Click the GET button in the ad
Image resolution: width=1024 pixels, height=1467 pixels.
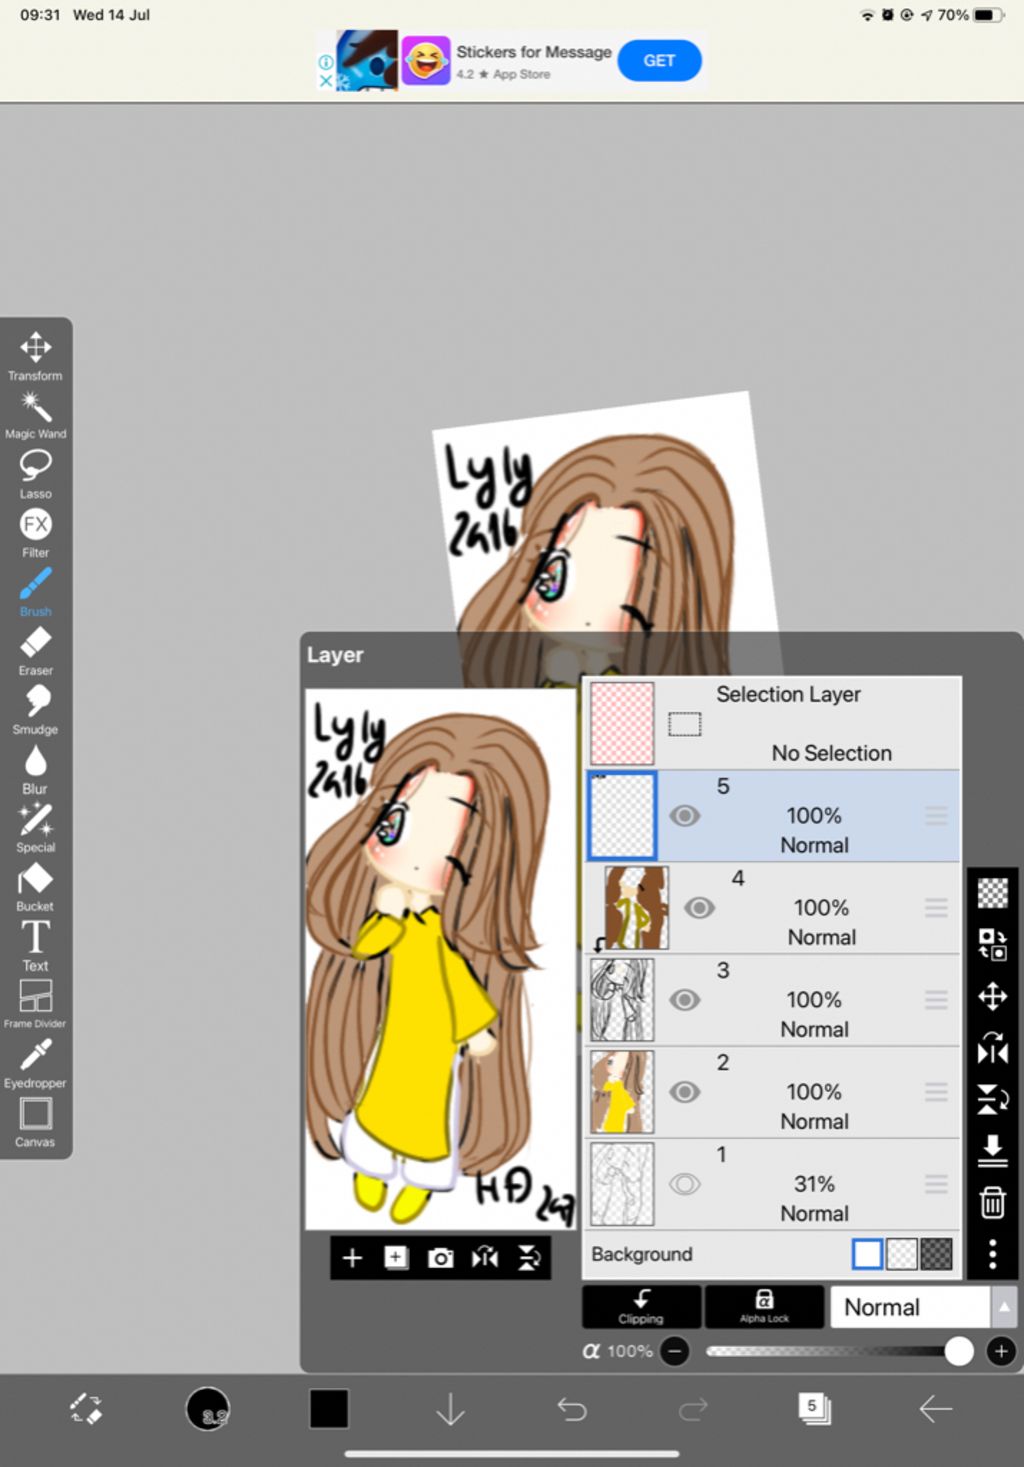coord(659,60)
